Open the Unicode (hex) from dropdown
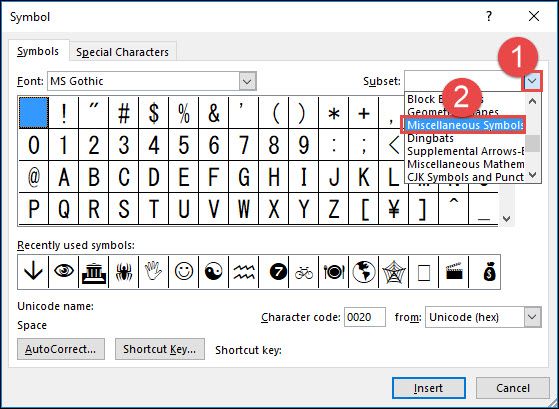 click(x=532, y=317)
